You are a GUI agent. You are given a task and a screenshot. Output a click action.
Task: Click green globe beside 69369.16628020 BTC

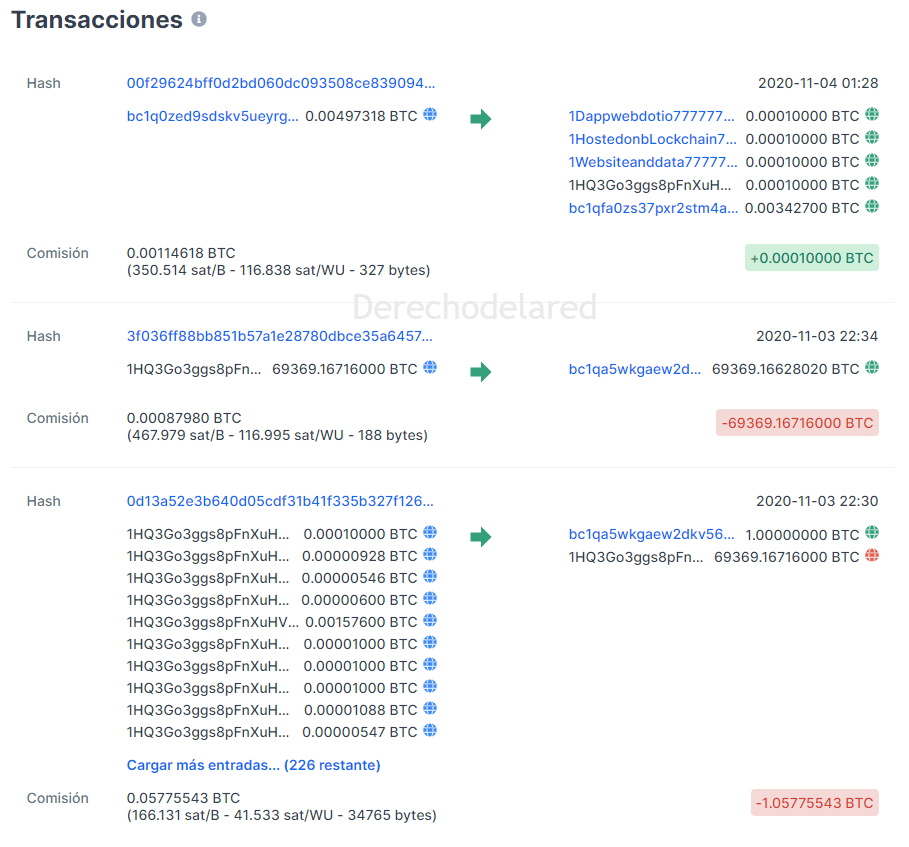(x=872, y=368)
